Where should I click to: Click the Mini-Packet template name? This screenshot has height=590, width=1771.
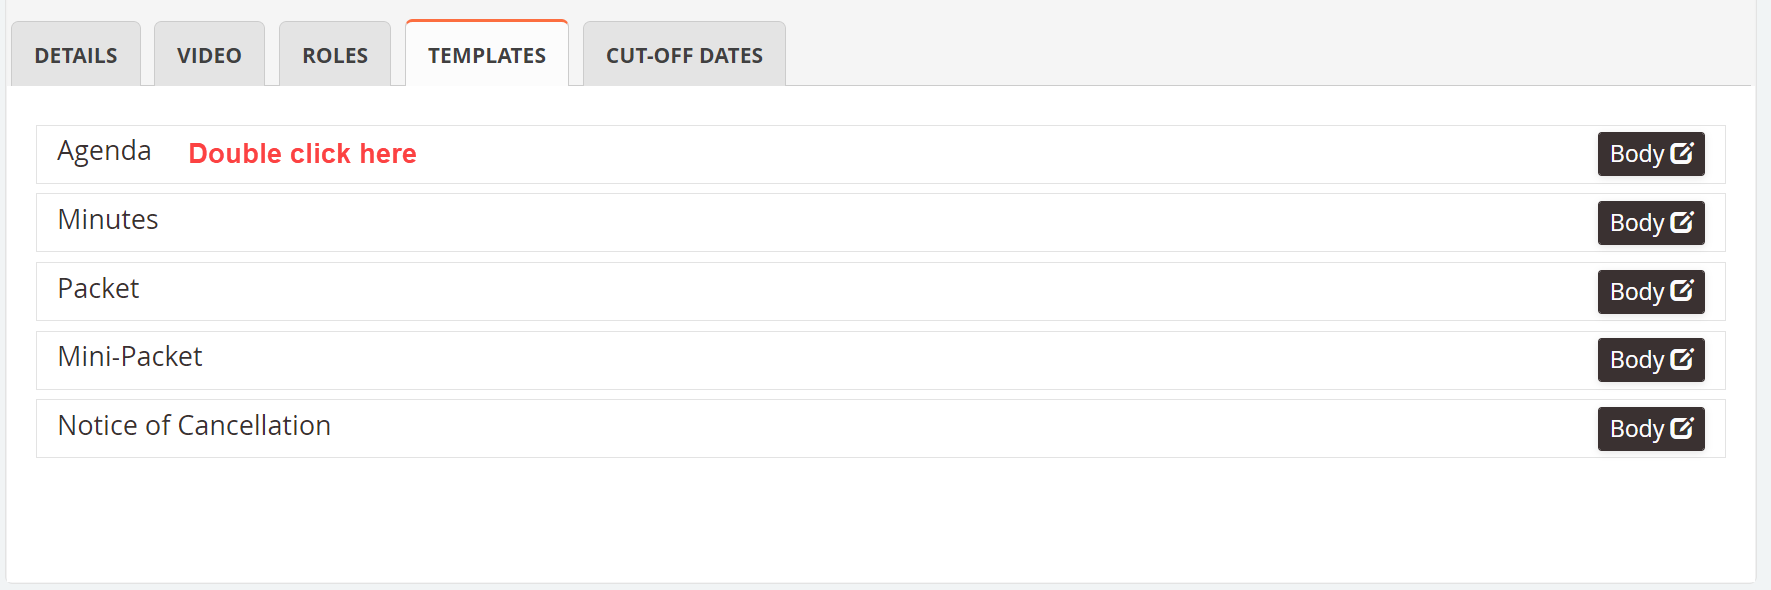click(x=130, y=357)
